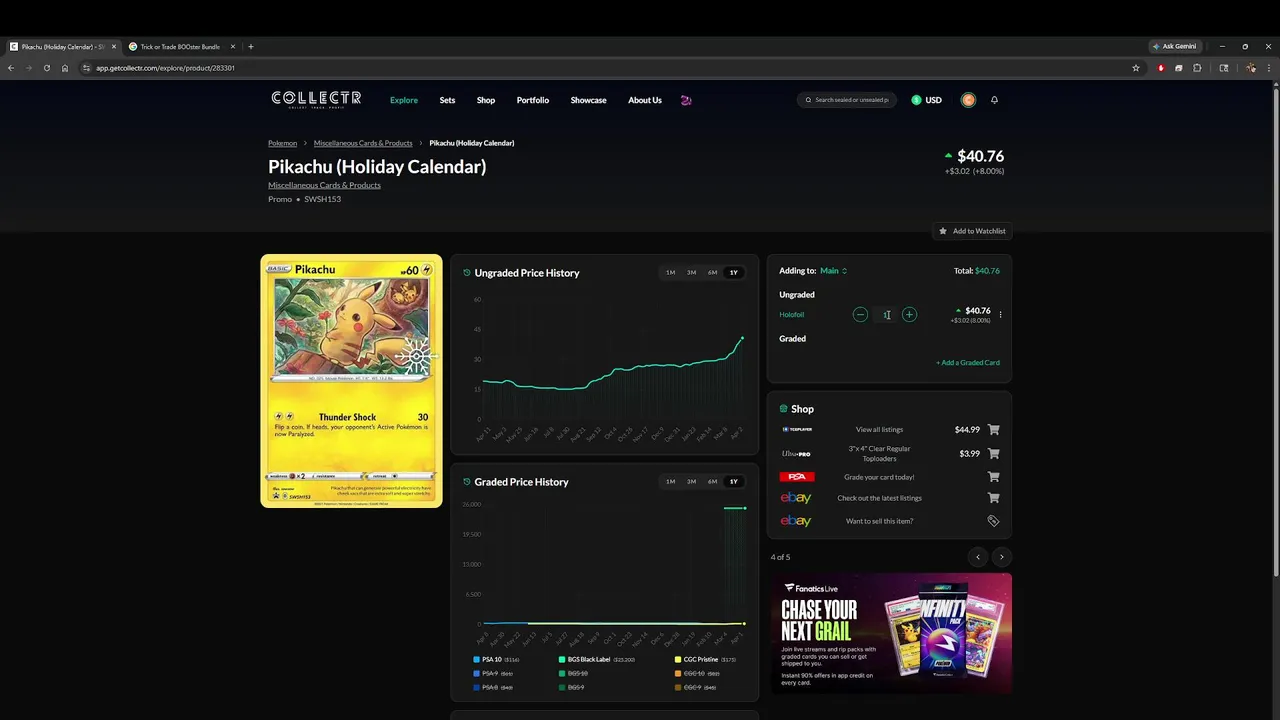Click the TCGplayer logo in Shop
Image resolution: width=1280 pixels, height=720 pixels.
797,430
